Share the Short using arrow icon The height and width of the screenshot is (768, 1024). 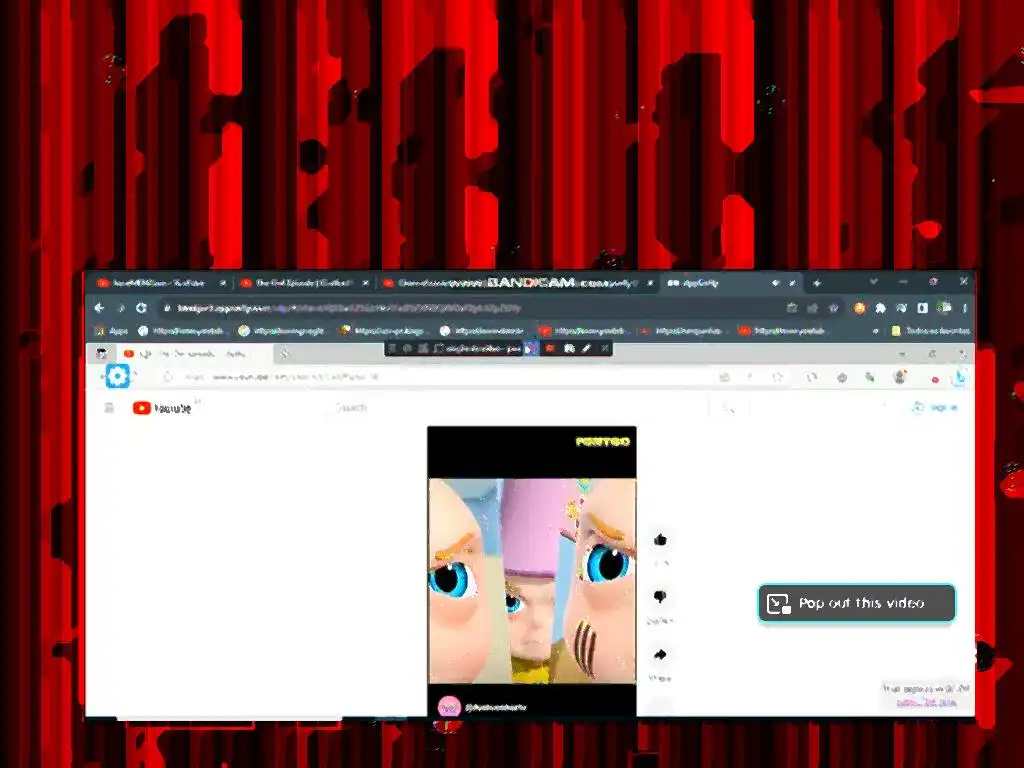click(x=660, y=654)
